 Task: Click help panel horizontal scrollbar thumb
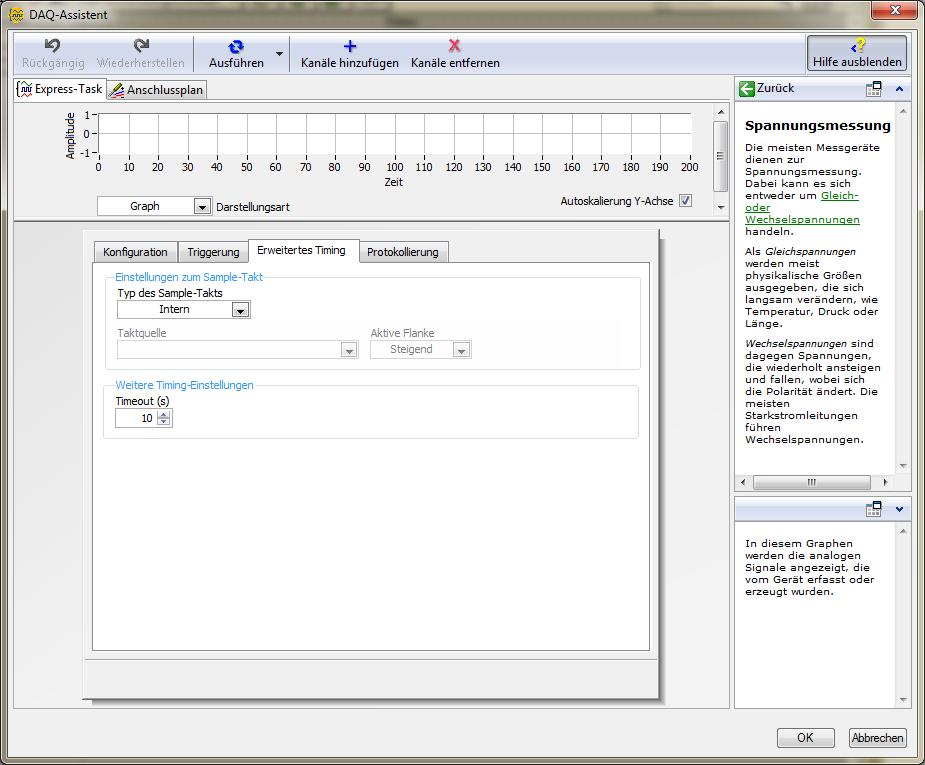tap(811, 482)
